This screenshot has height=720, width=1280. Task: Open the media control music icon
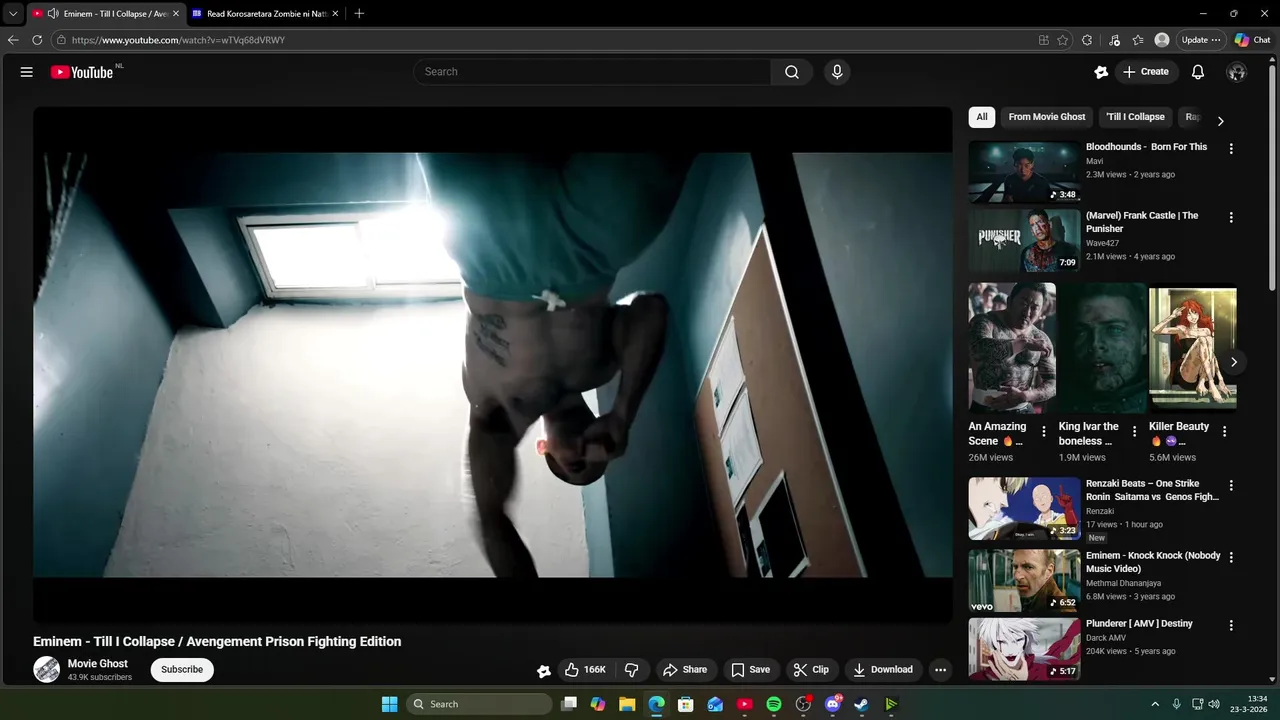(1115, 40)
